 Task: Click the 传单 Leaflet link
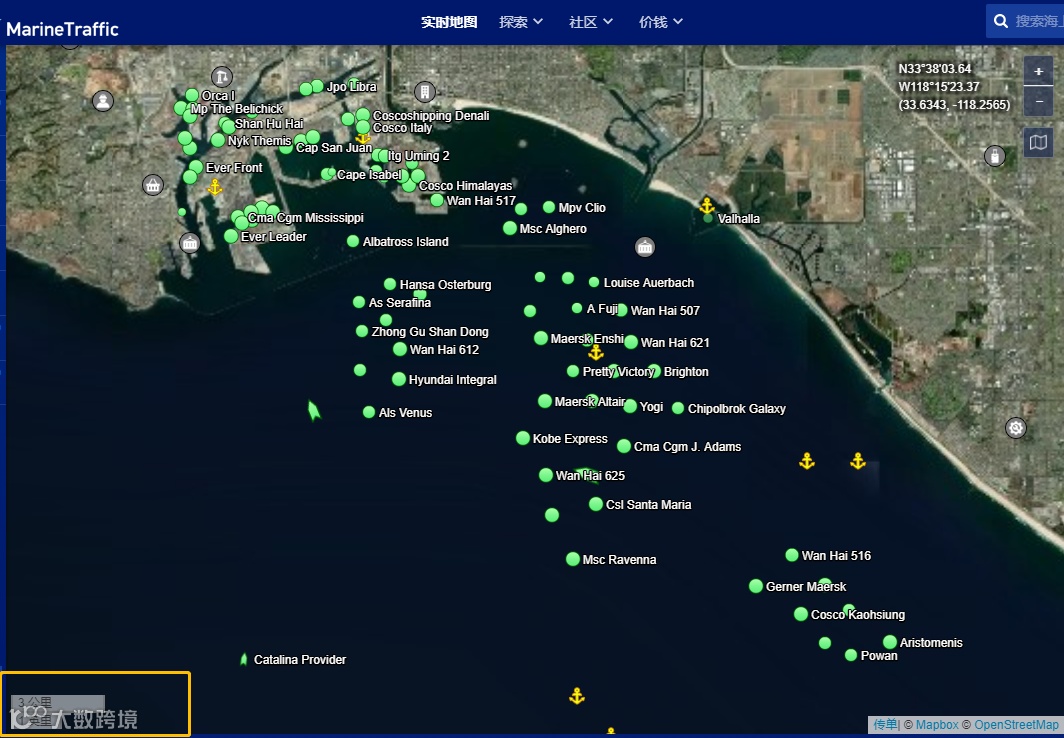(885, 725)
